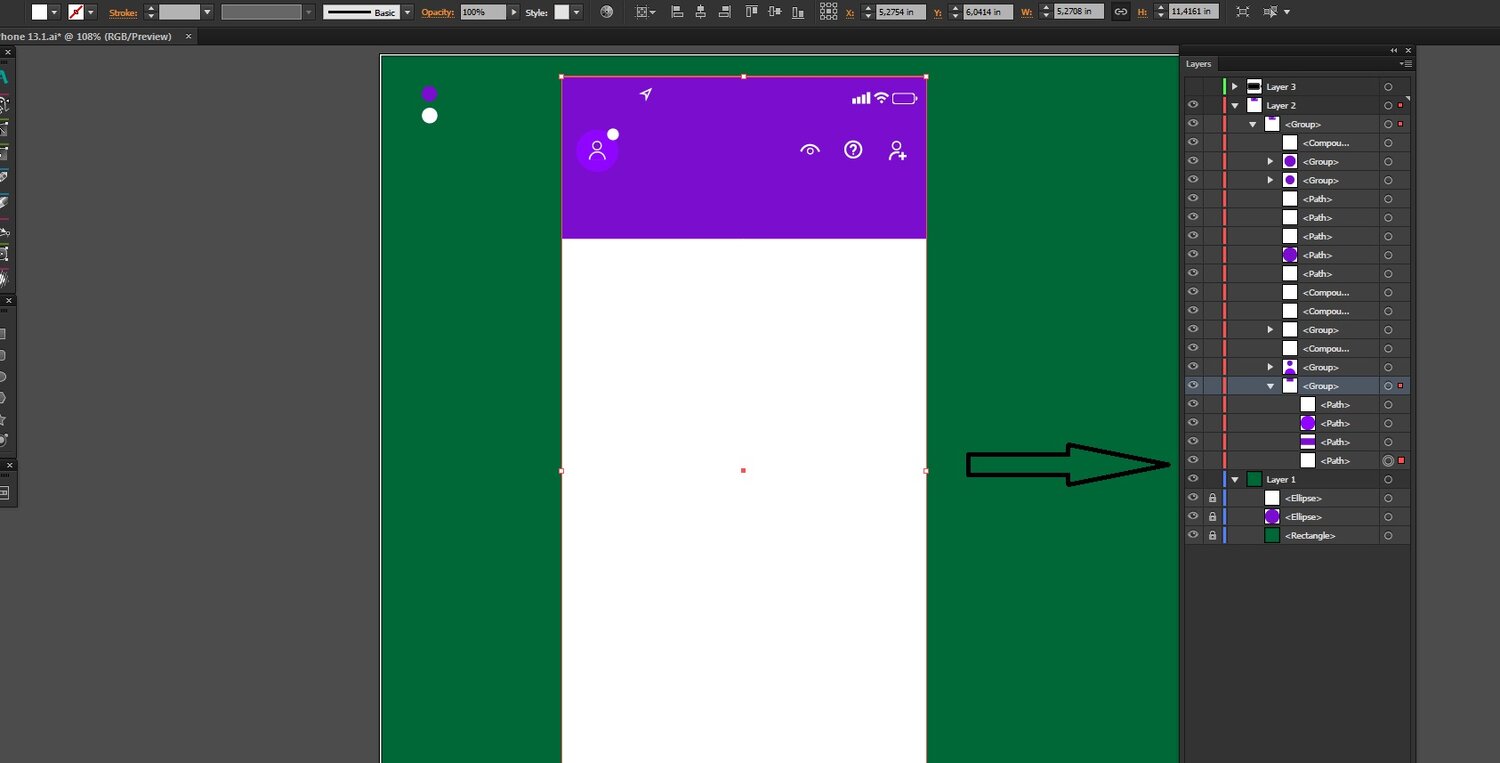Hide the highlighted <Group> sublayer
Image resolution: width=1500 pixels, height=763 pixels.
click(1192, 386)
